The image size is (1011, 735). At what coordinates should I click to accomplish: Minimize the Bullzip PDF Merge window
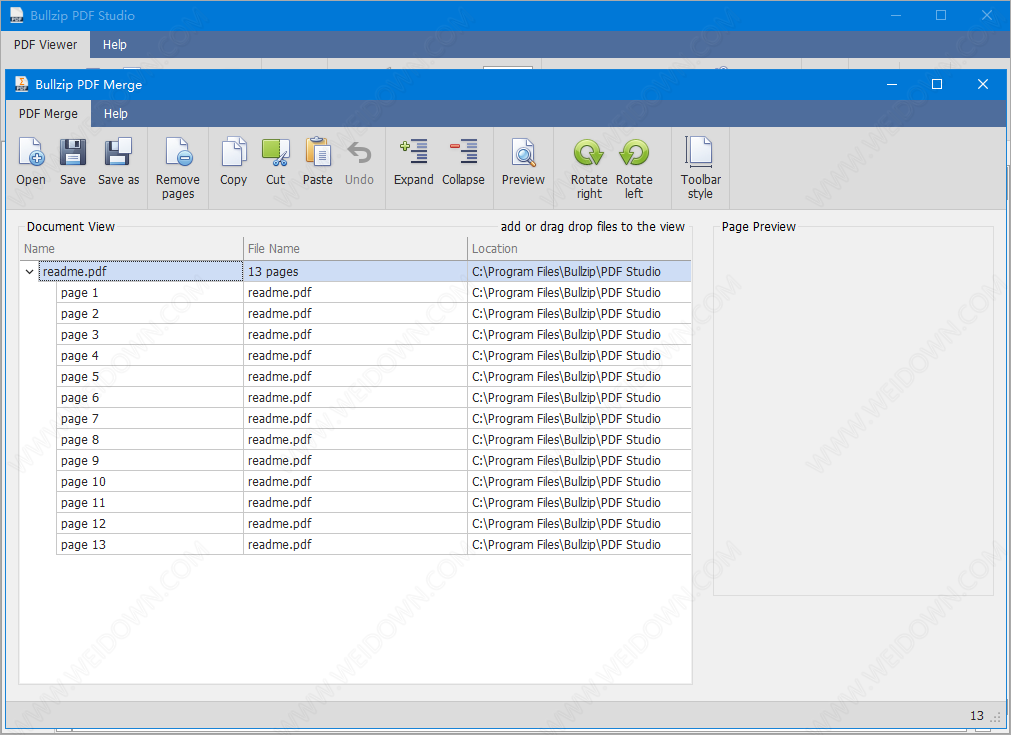pyautogui.click(x=892, y=84)
